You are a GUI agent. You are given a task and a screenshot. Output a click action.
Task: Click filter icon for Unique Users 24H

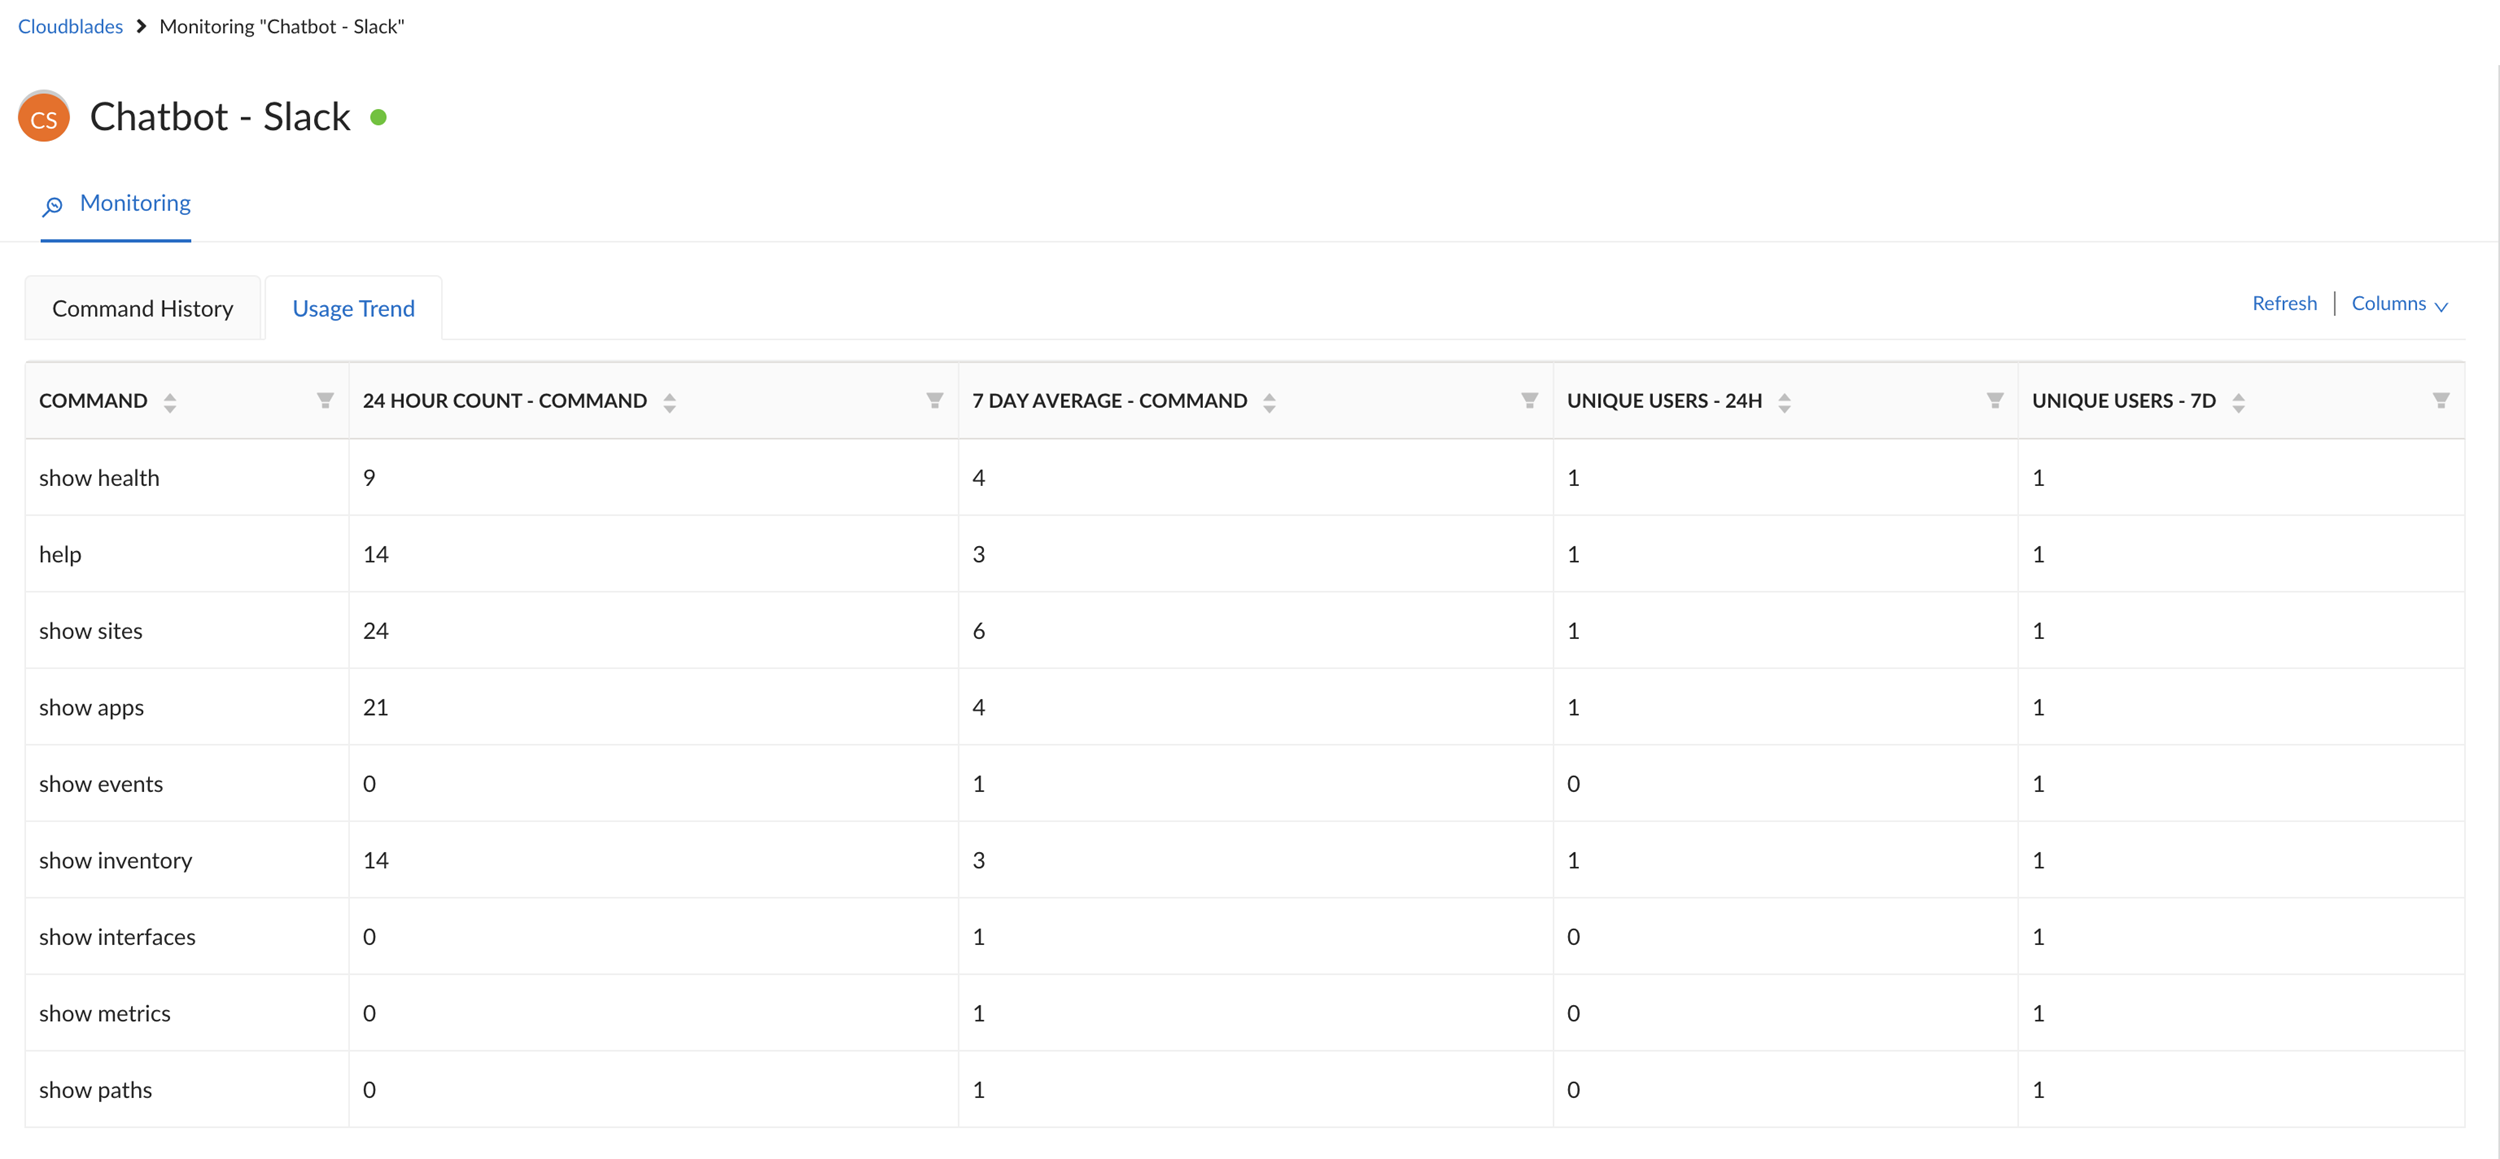(x=1994, y=400)
